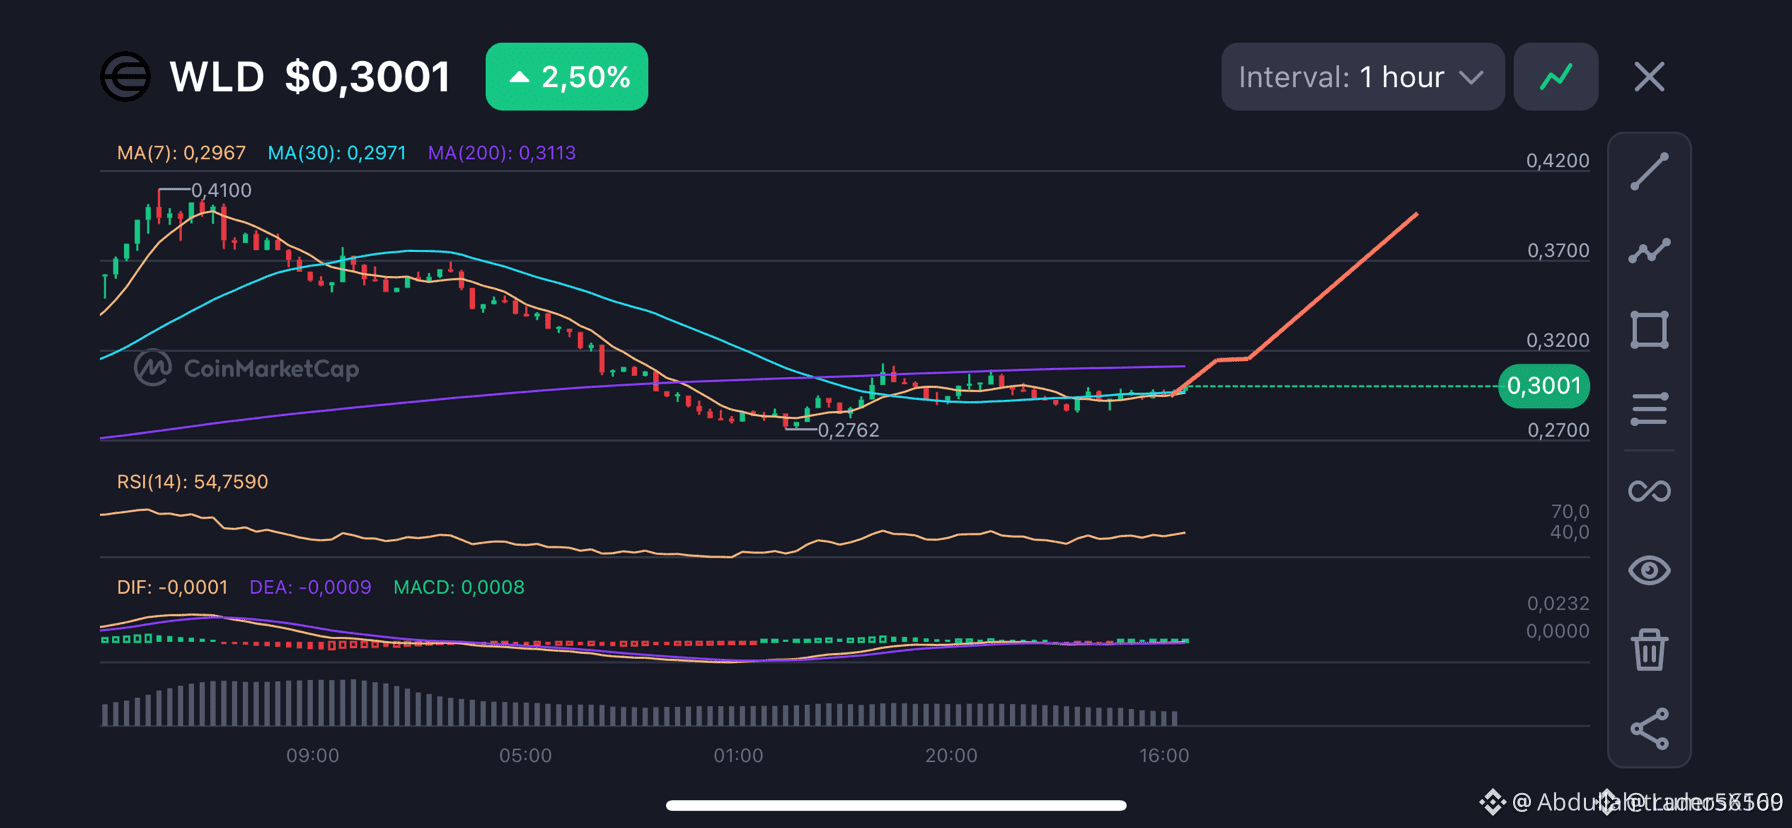
Task: Select the horizontal lines drawing tool
Action: (1649, 409)
